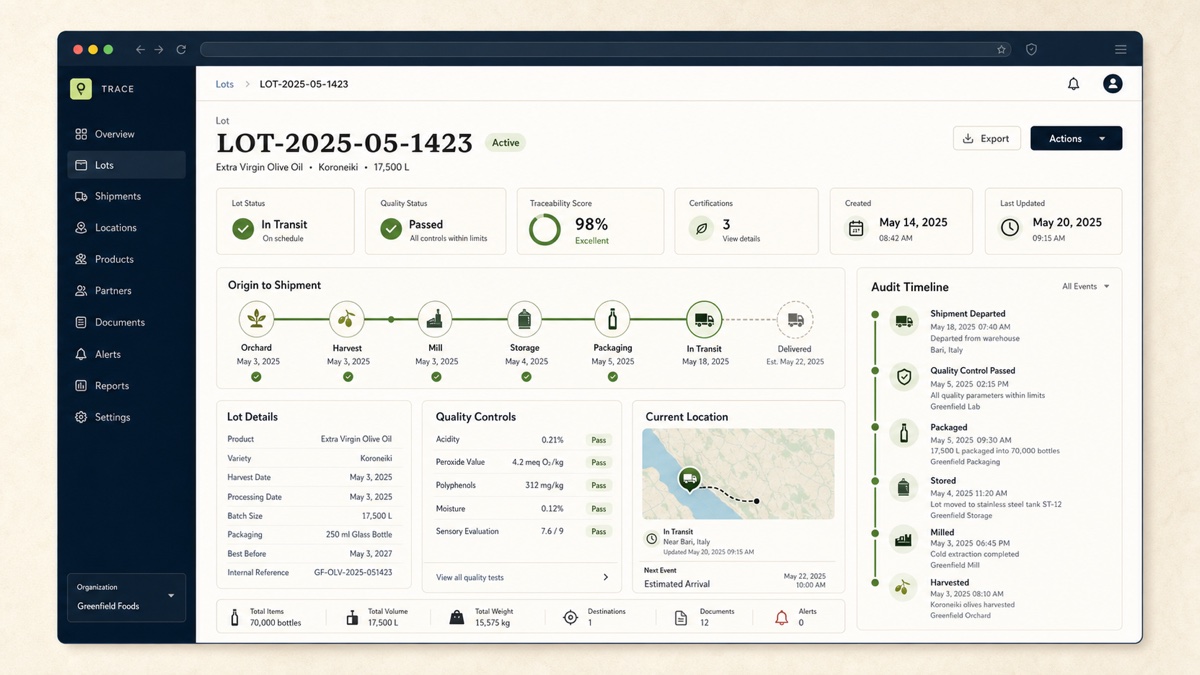Click the Harvested event olive icon
Screen dimensions: 1200x675
(x=904, y=589)
